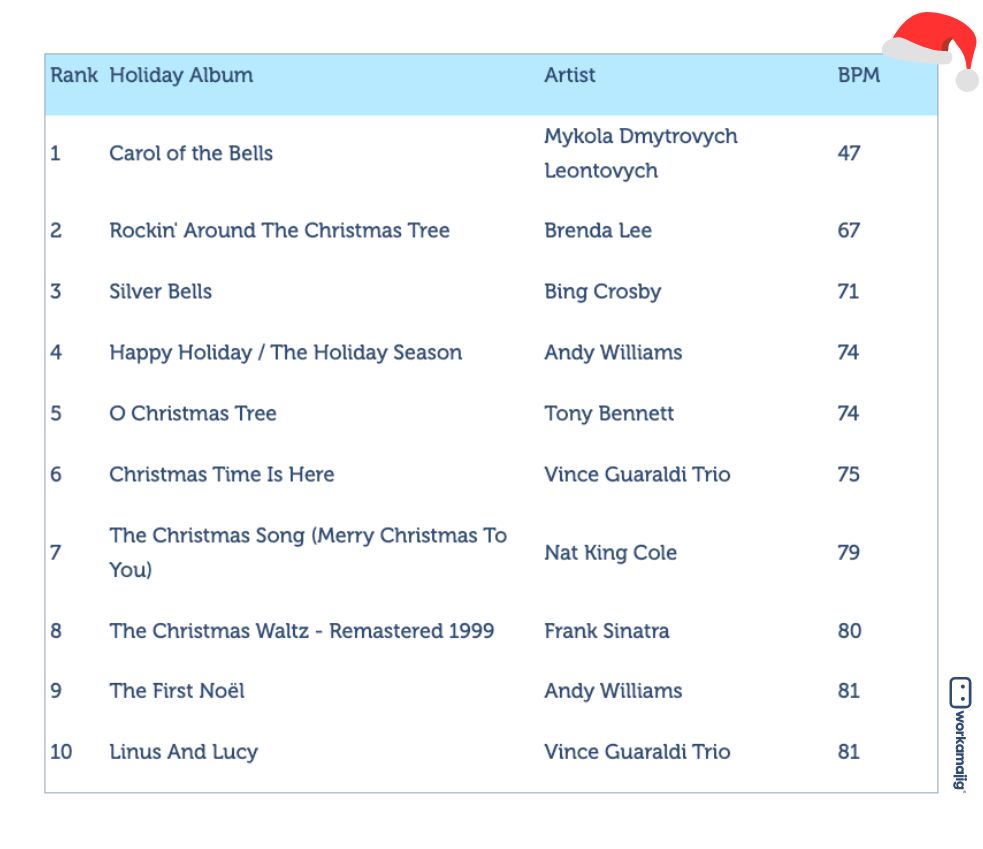Select The First Noël title

click(x=177, y=690)
